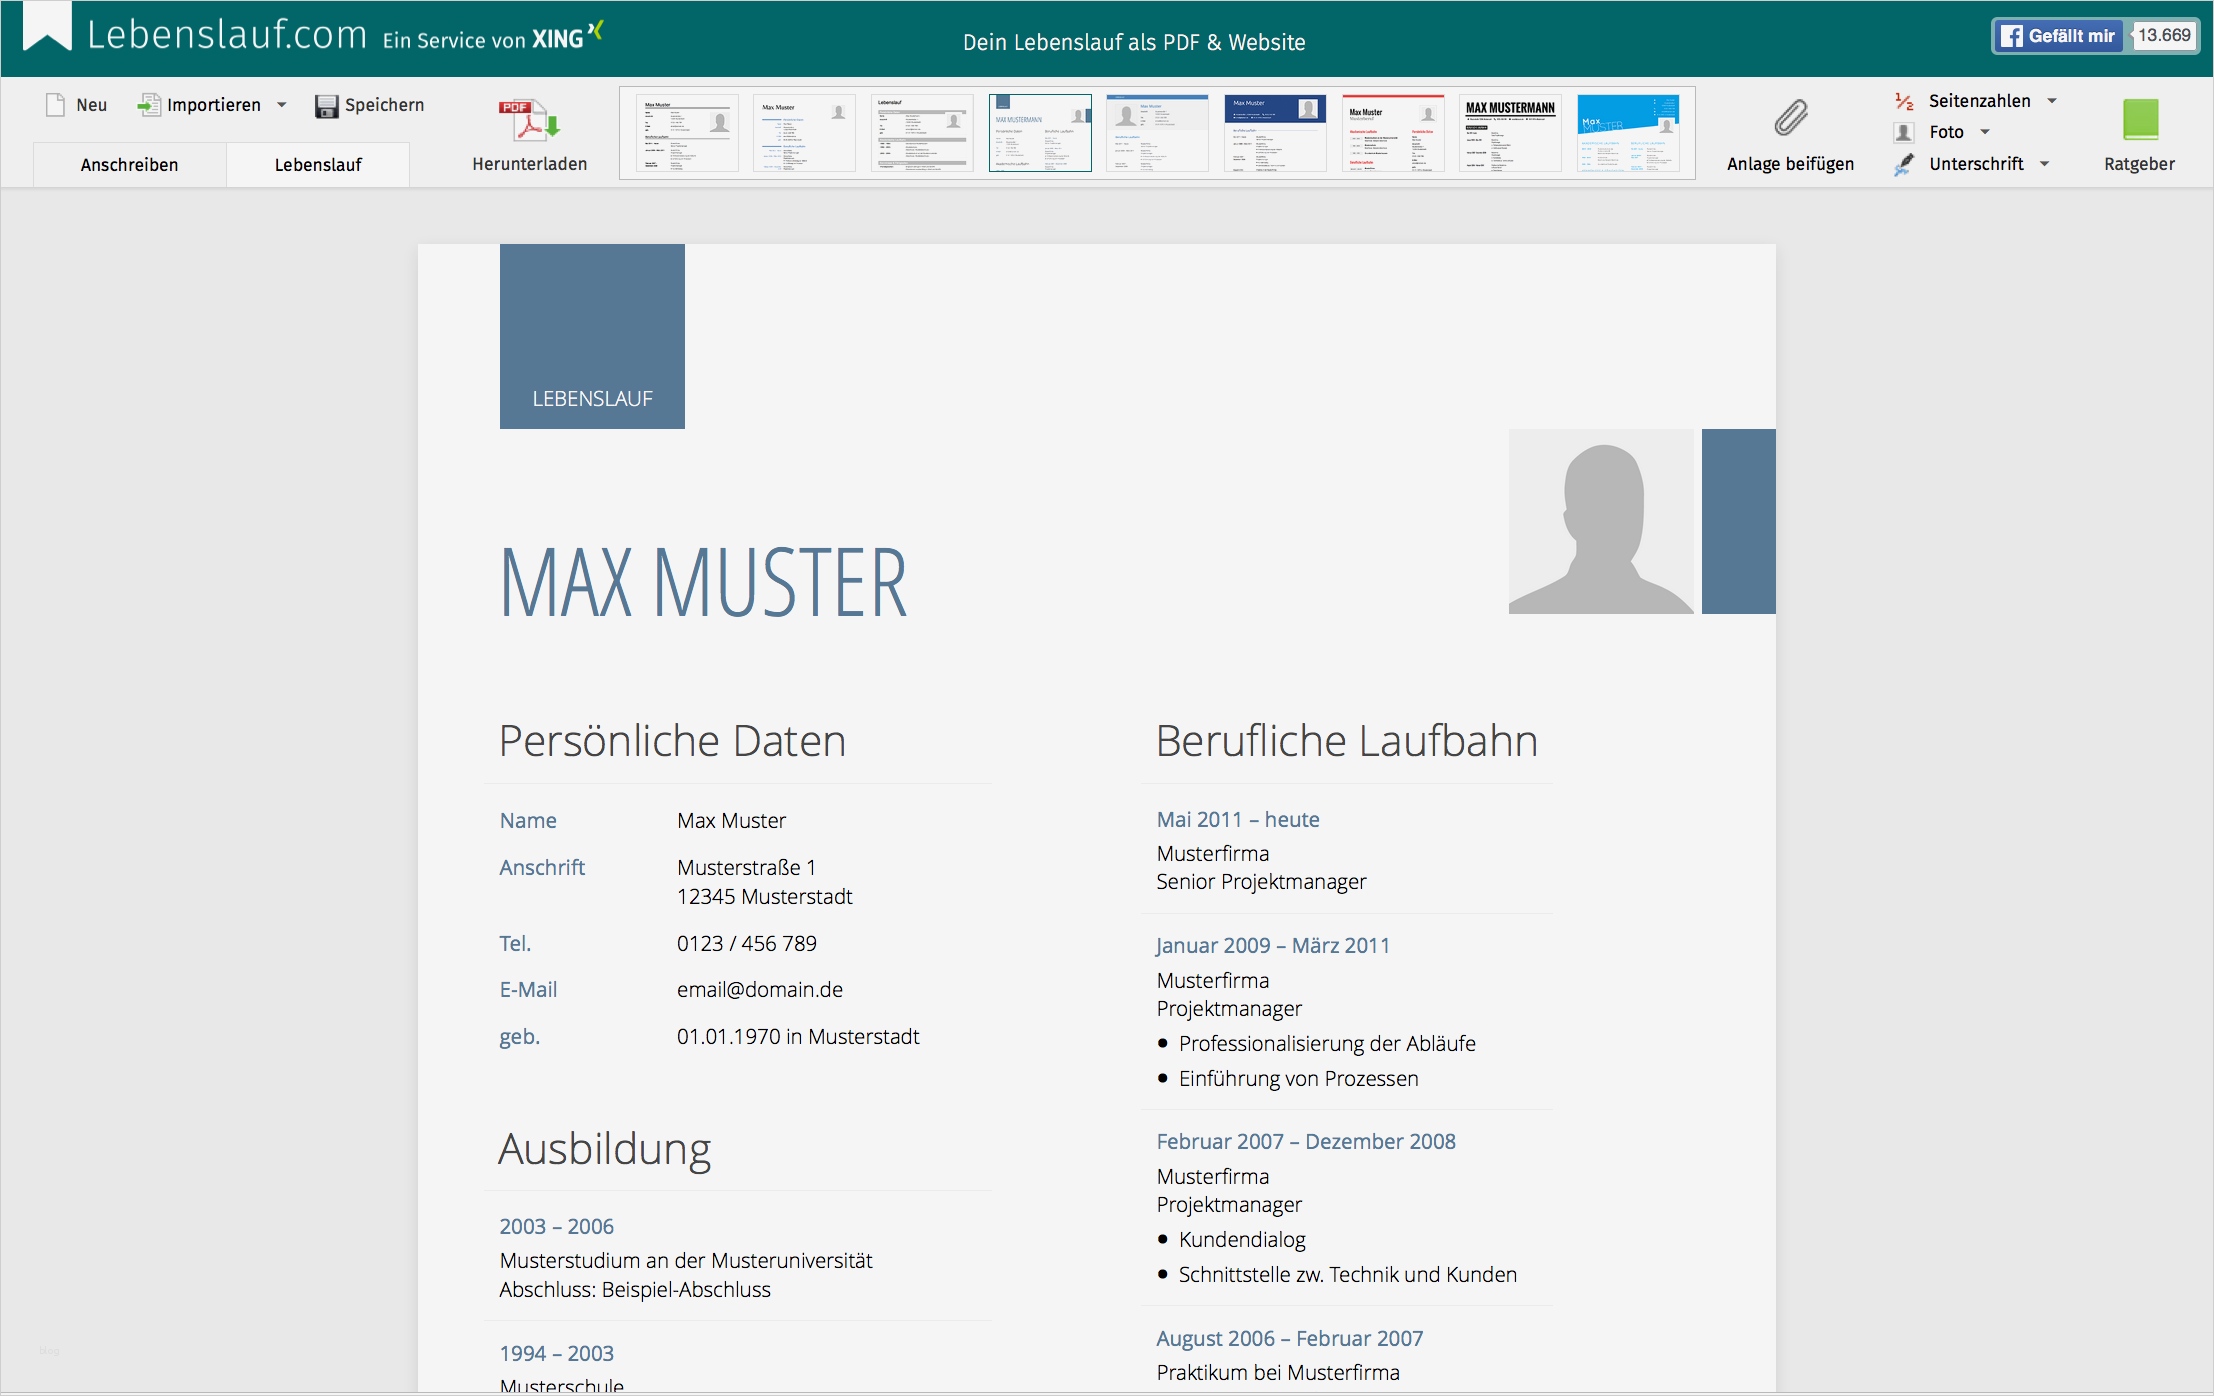2214x1396 pixels.
Task: Switch to the Anschreiben tab
Action: click(x=129, y=165)
